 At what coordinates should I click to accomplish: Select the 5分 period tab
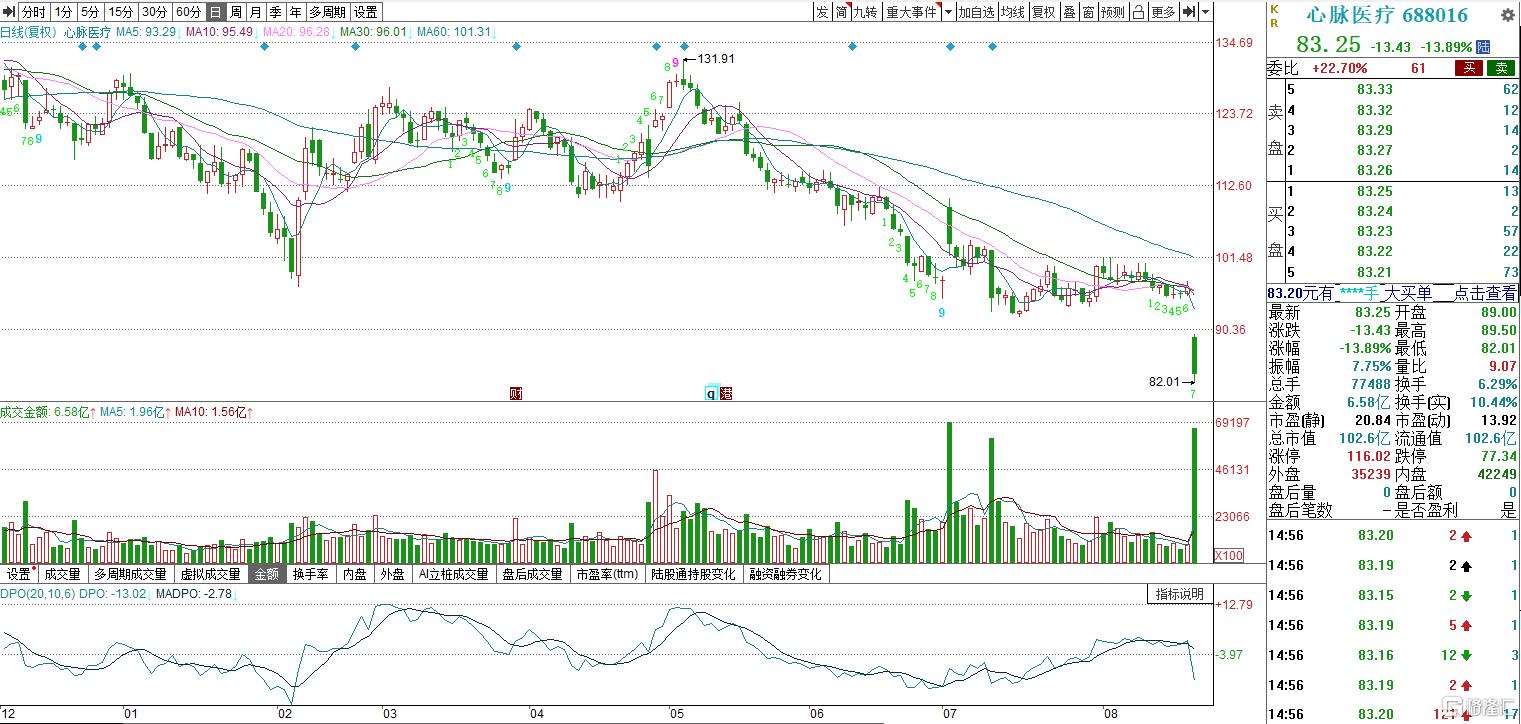(90, 12)
